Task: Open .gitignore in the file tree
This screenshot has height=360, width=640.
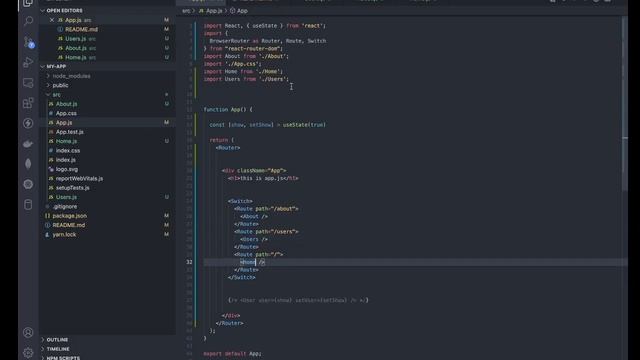Action: [x=107, y=207]
